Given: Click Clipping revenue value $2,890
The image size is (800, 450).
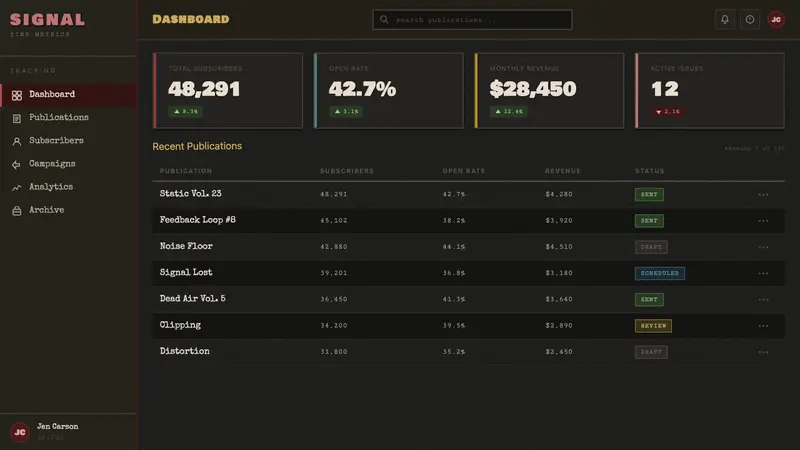Looking at the screenshot, I should [559, 326].
